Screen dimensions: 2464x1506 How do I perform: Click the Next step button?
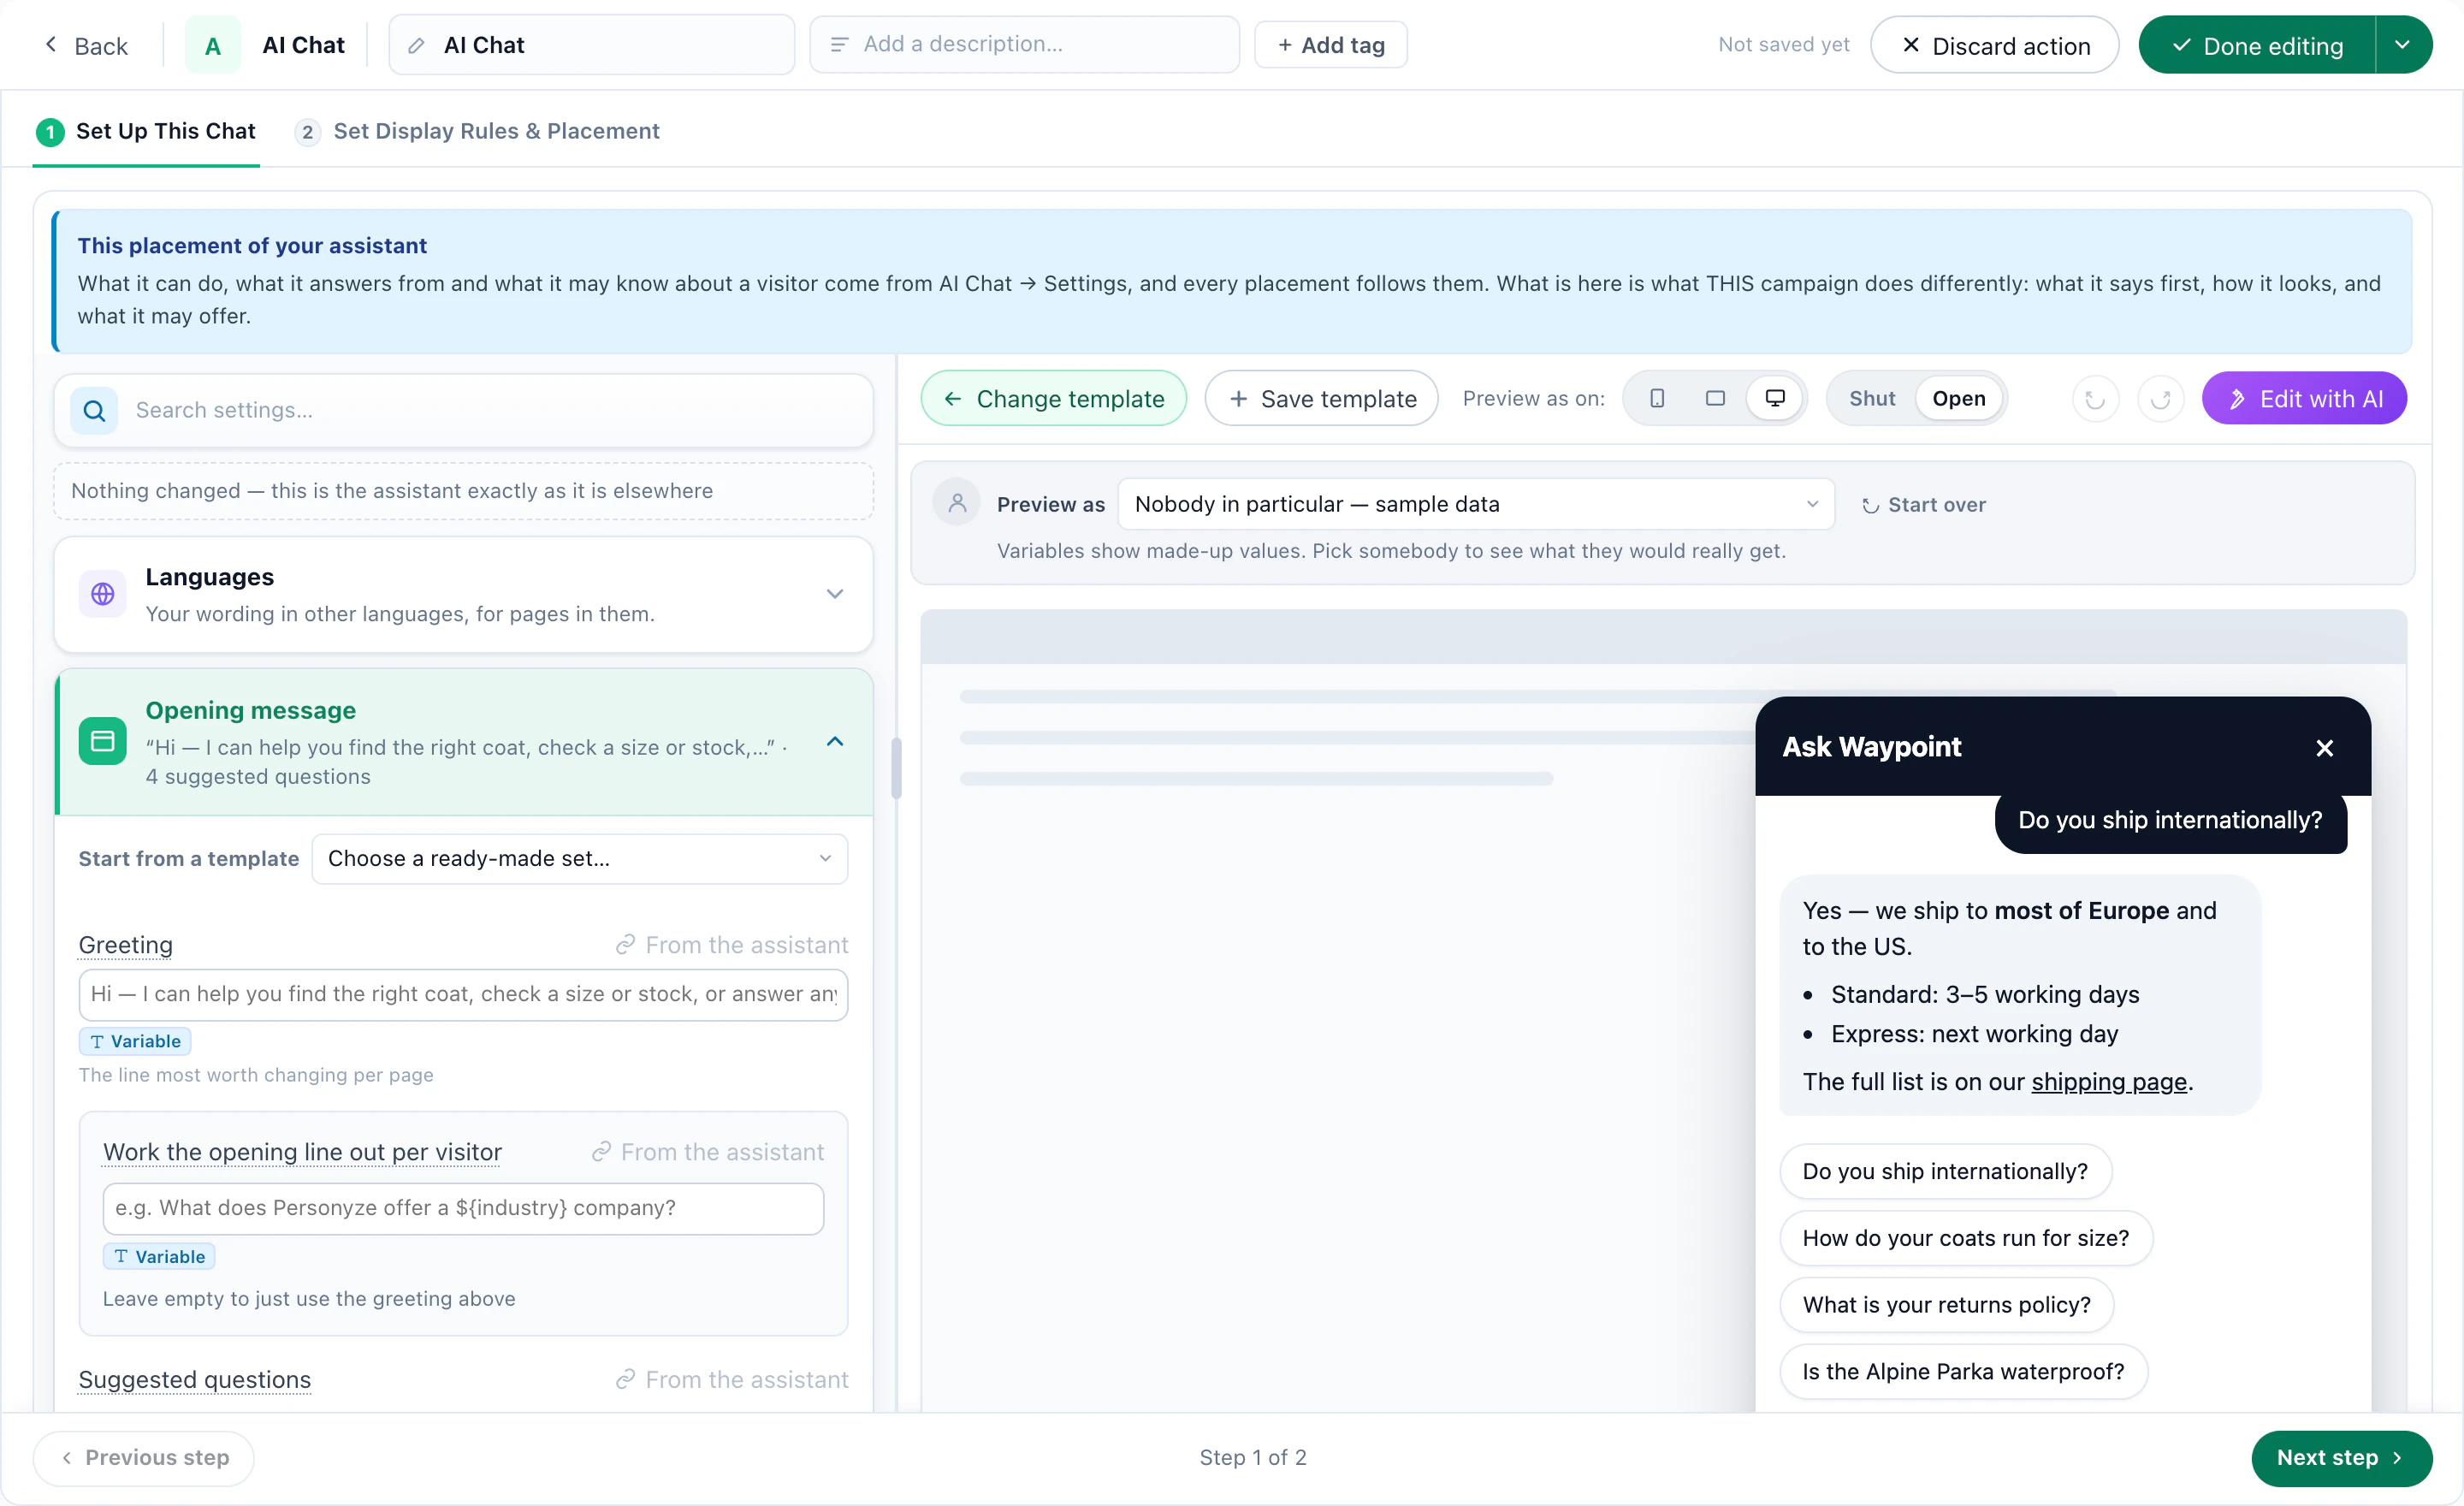tap(2341, 1457)
